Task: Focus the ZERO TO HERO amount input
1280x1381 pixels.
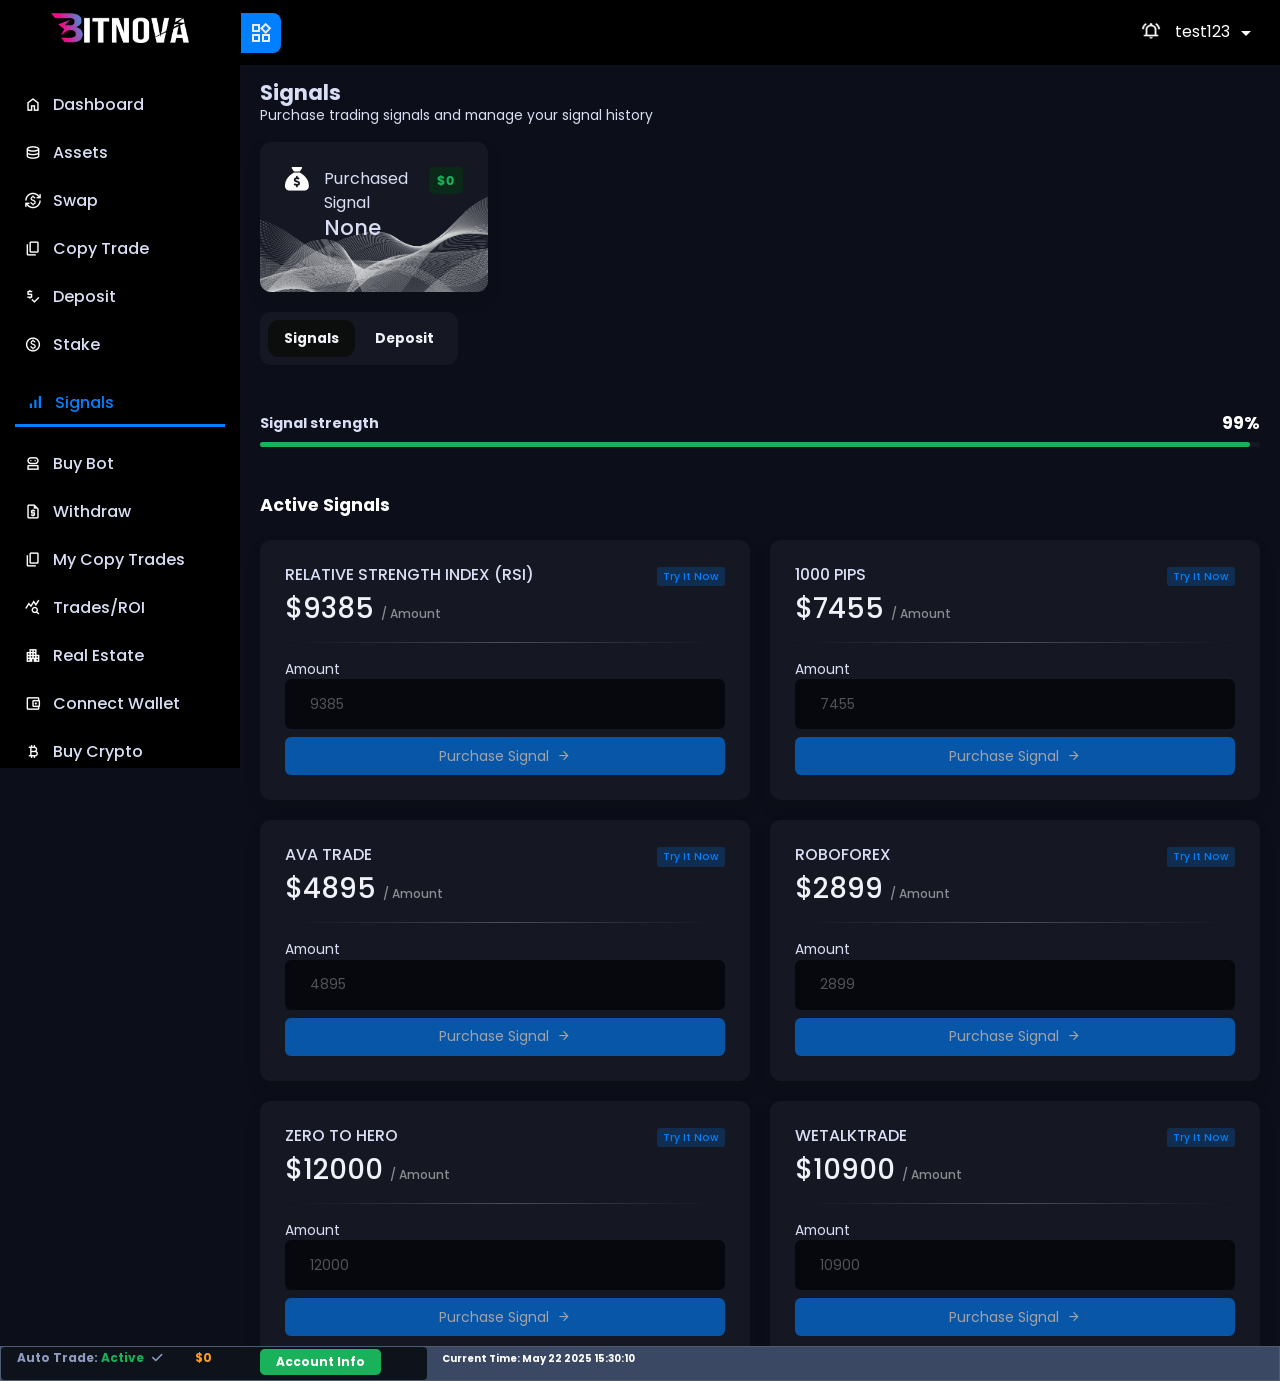Action: 505,1265
